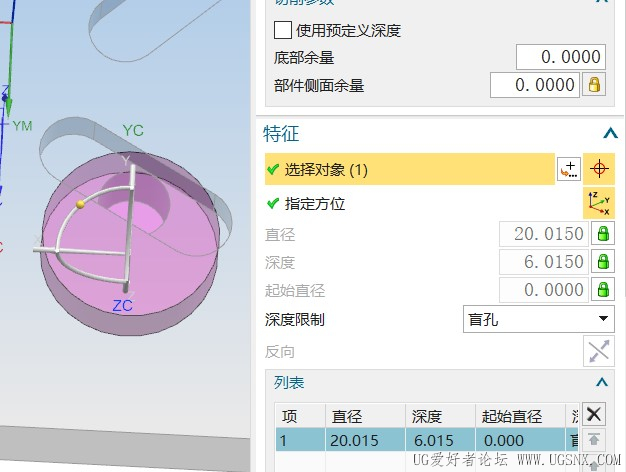Move list item up with arrow icon
Screen dimensions: 626x472
point(594,440)
